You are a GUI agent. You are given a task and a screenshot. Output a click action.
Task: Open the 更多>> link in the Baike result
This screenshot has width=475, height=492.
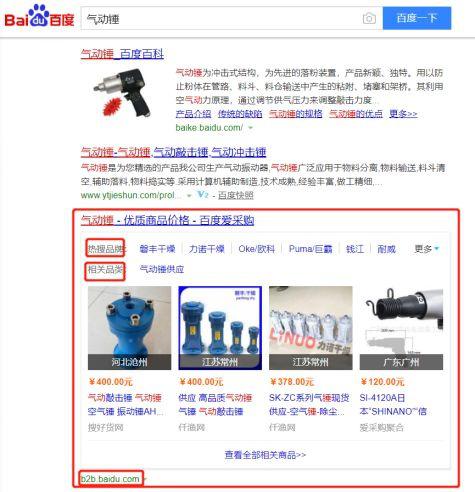(403, 114)
